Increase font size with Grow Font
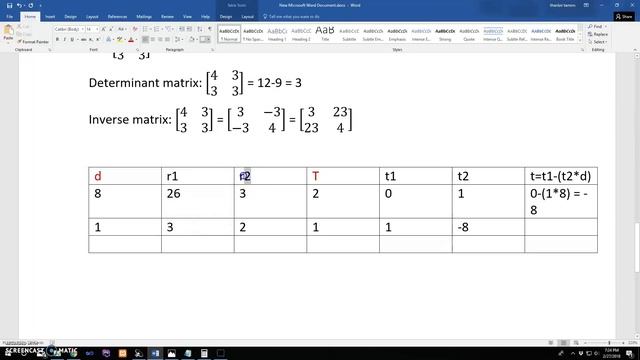The width and height of the screenshot is (640, 360). coord(103,29)
